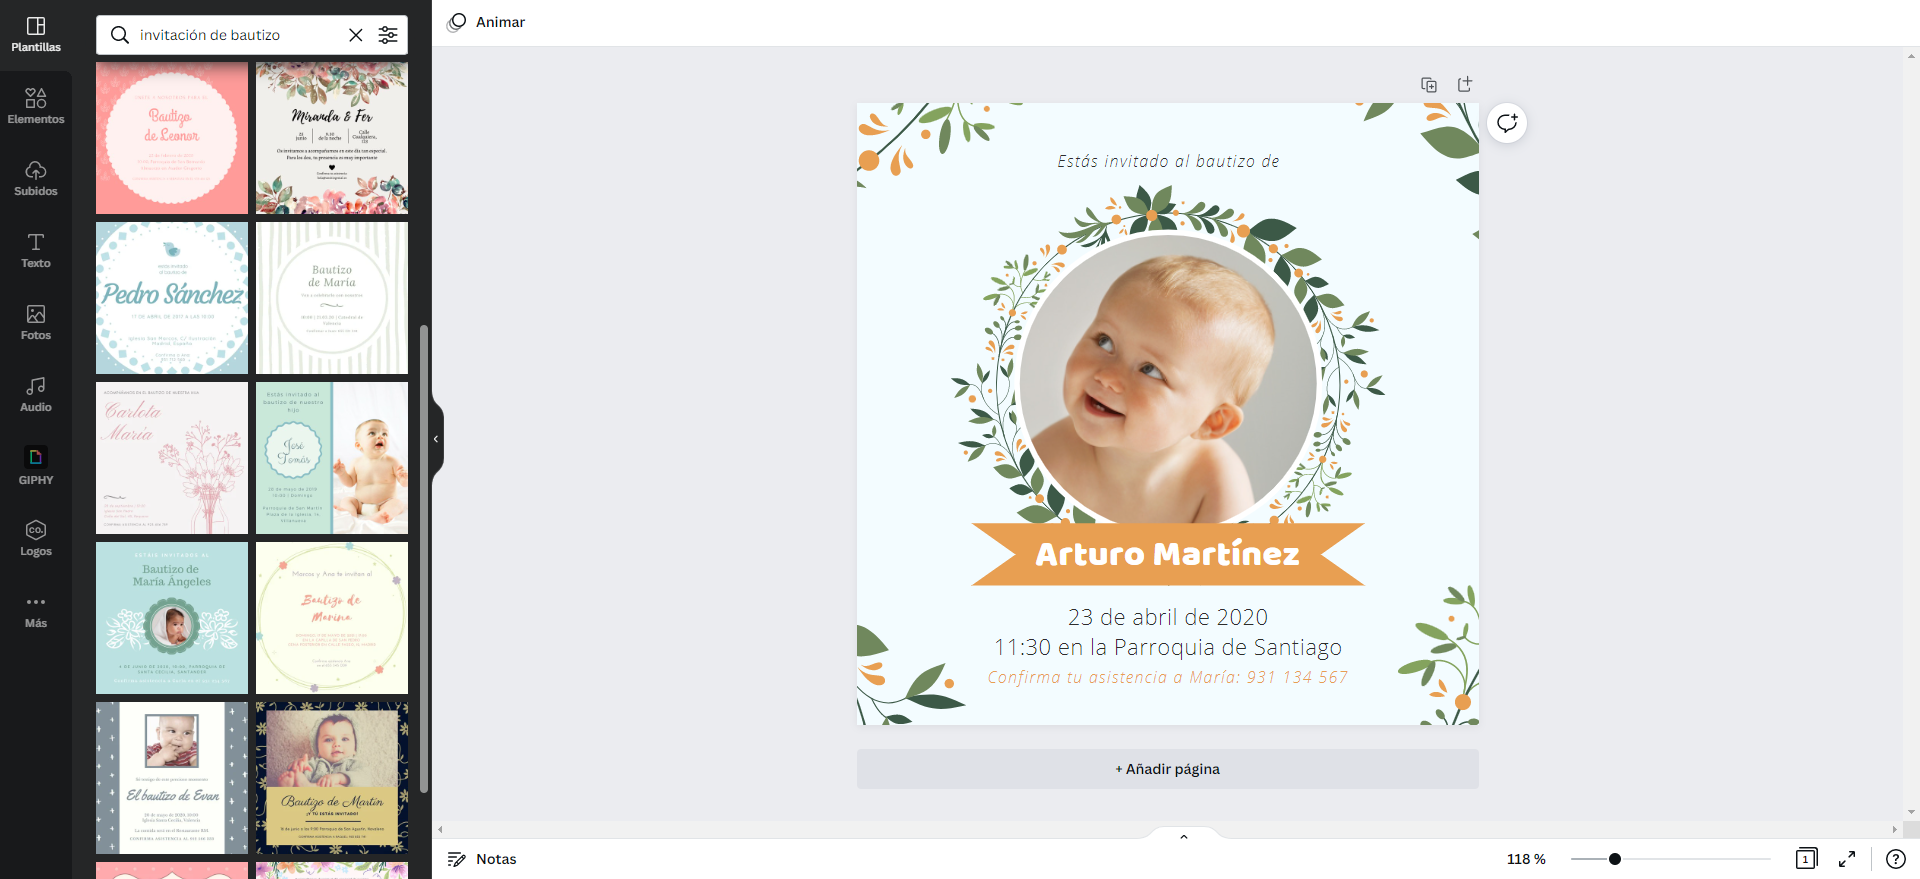This screenshot has height=879, width=1920.
Task: Select the Carlota María template
Action: pos(172,458)
